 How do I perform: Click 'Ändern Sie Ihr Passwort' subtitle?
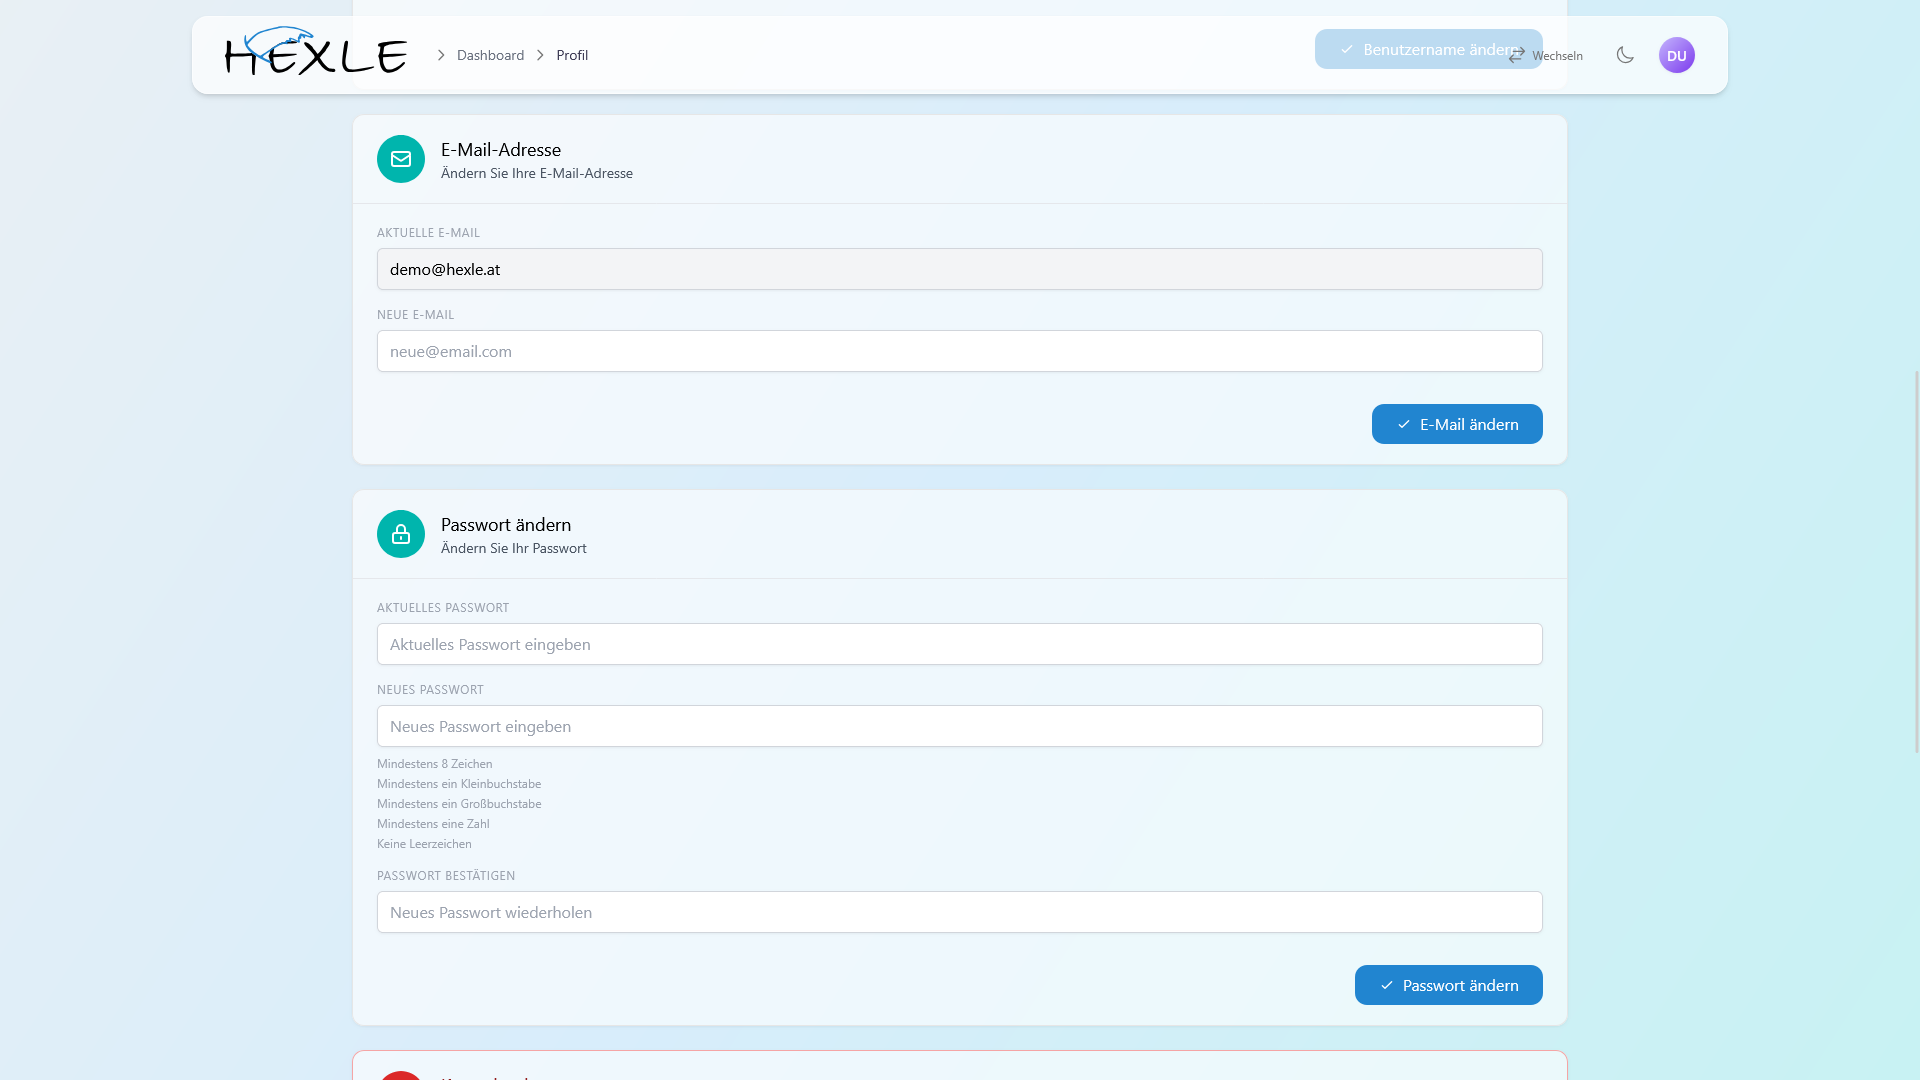(514, 548)
